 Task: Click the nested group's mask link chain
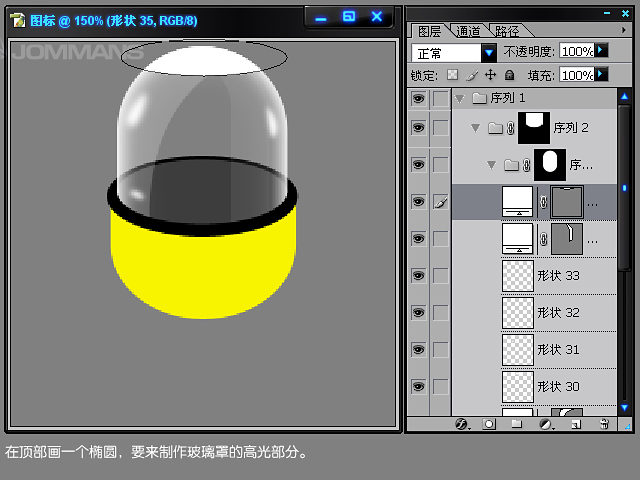click(527, 165)
